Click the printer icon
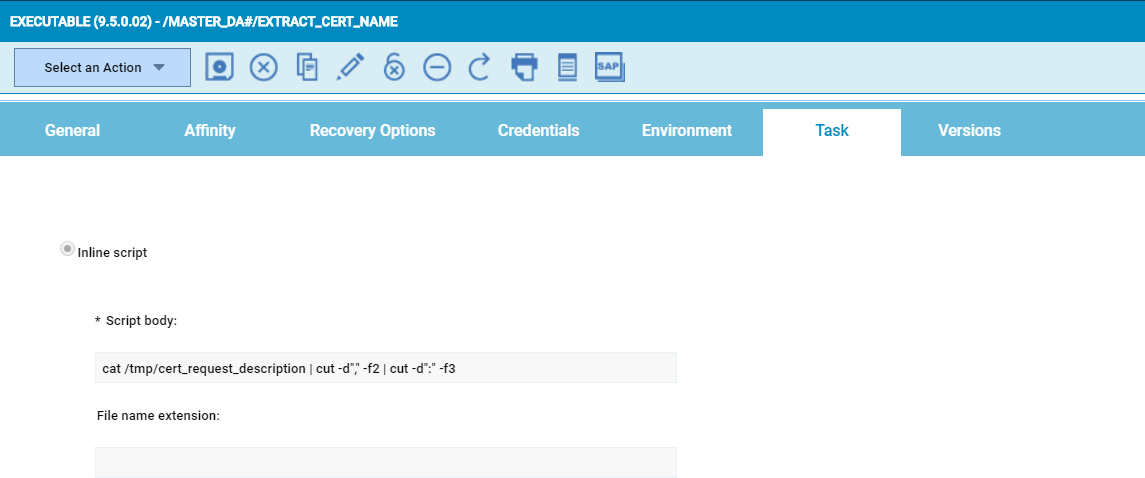1145x478 pixels. pos(524,67)
